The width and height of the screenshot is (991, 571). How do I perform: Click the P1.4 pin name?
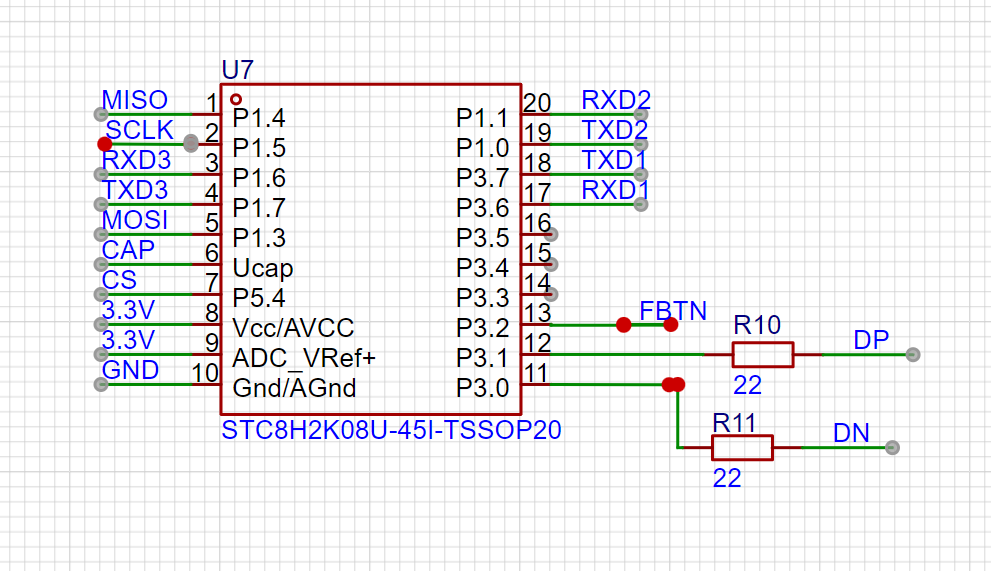pyautogui.click(x=259, y=118)
